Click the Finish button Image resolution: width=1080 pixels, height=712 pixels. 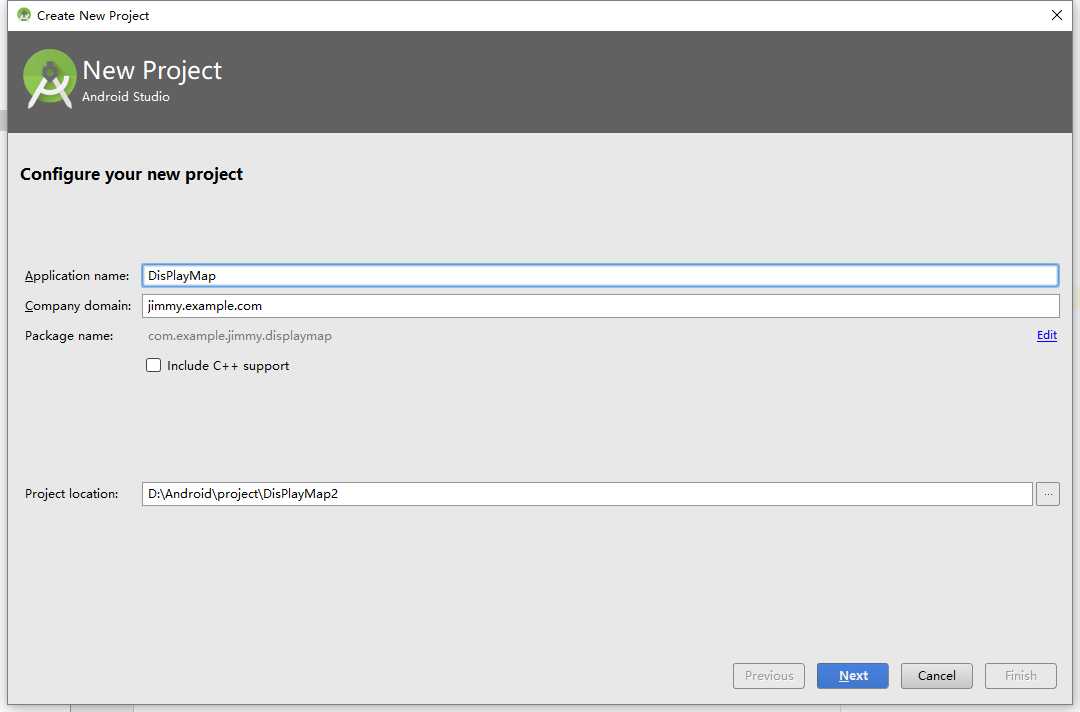point(1020,676)
